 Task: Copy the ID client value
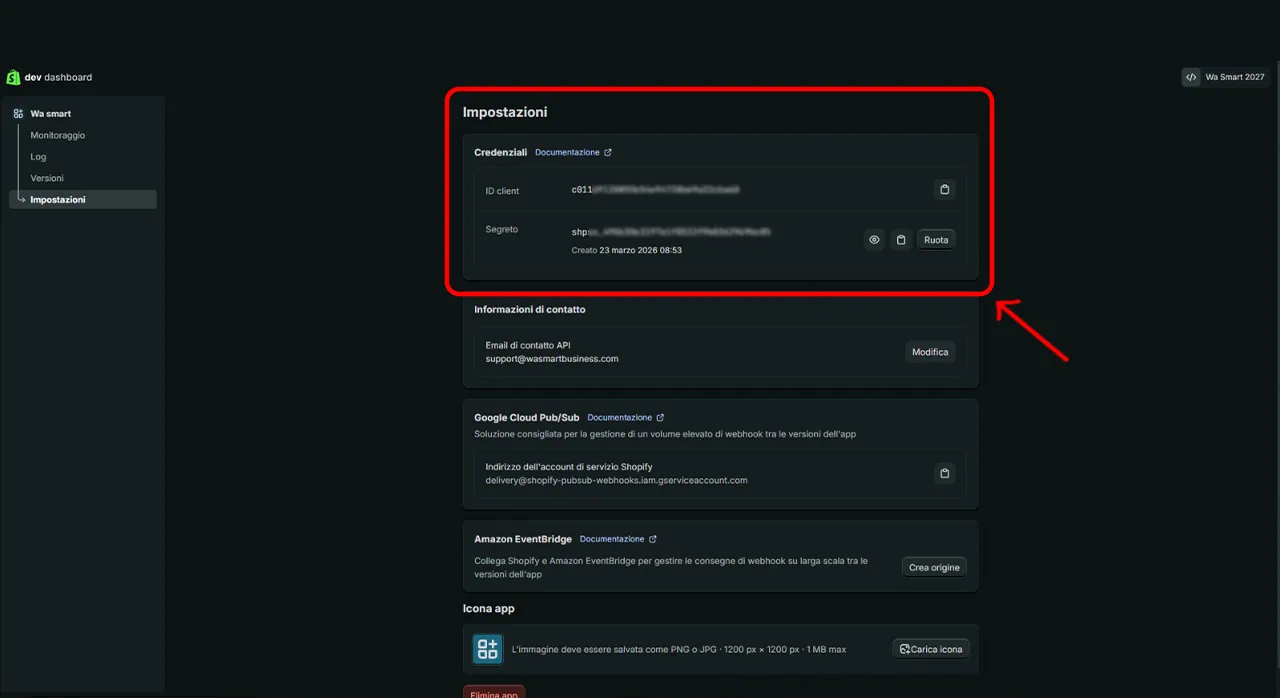pos(944,189)
